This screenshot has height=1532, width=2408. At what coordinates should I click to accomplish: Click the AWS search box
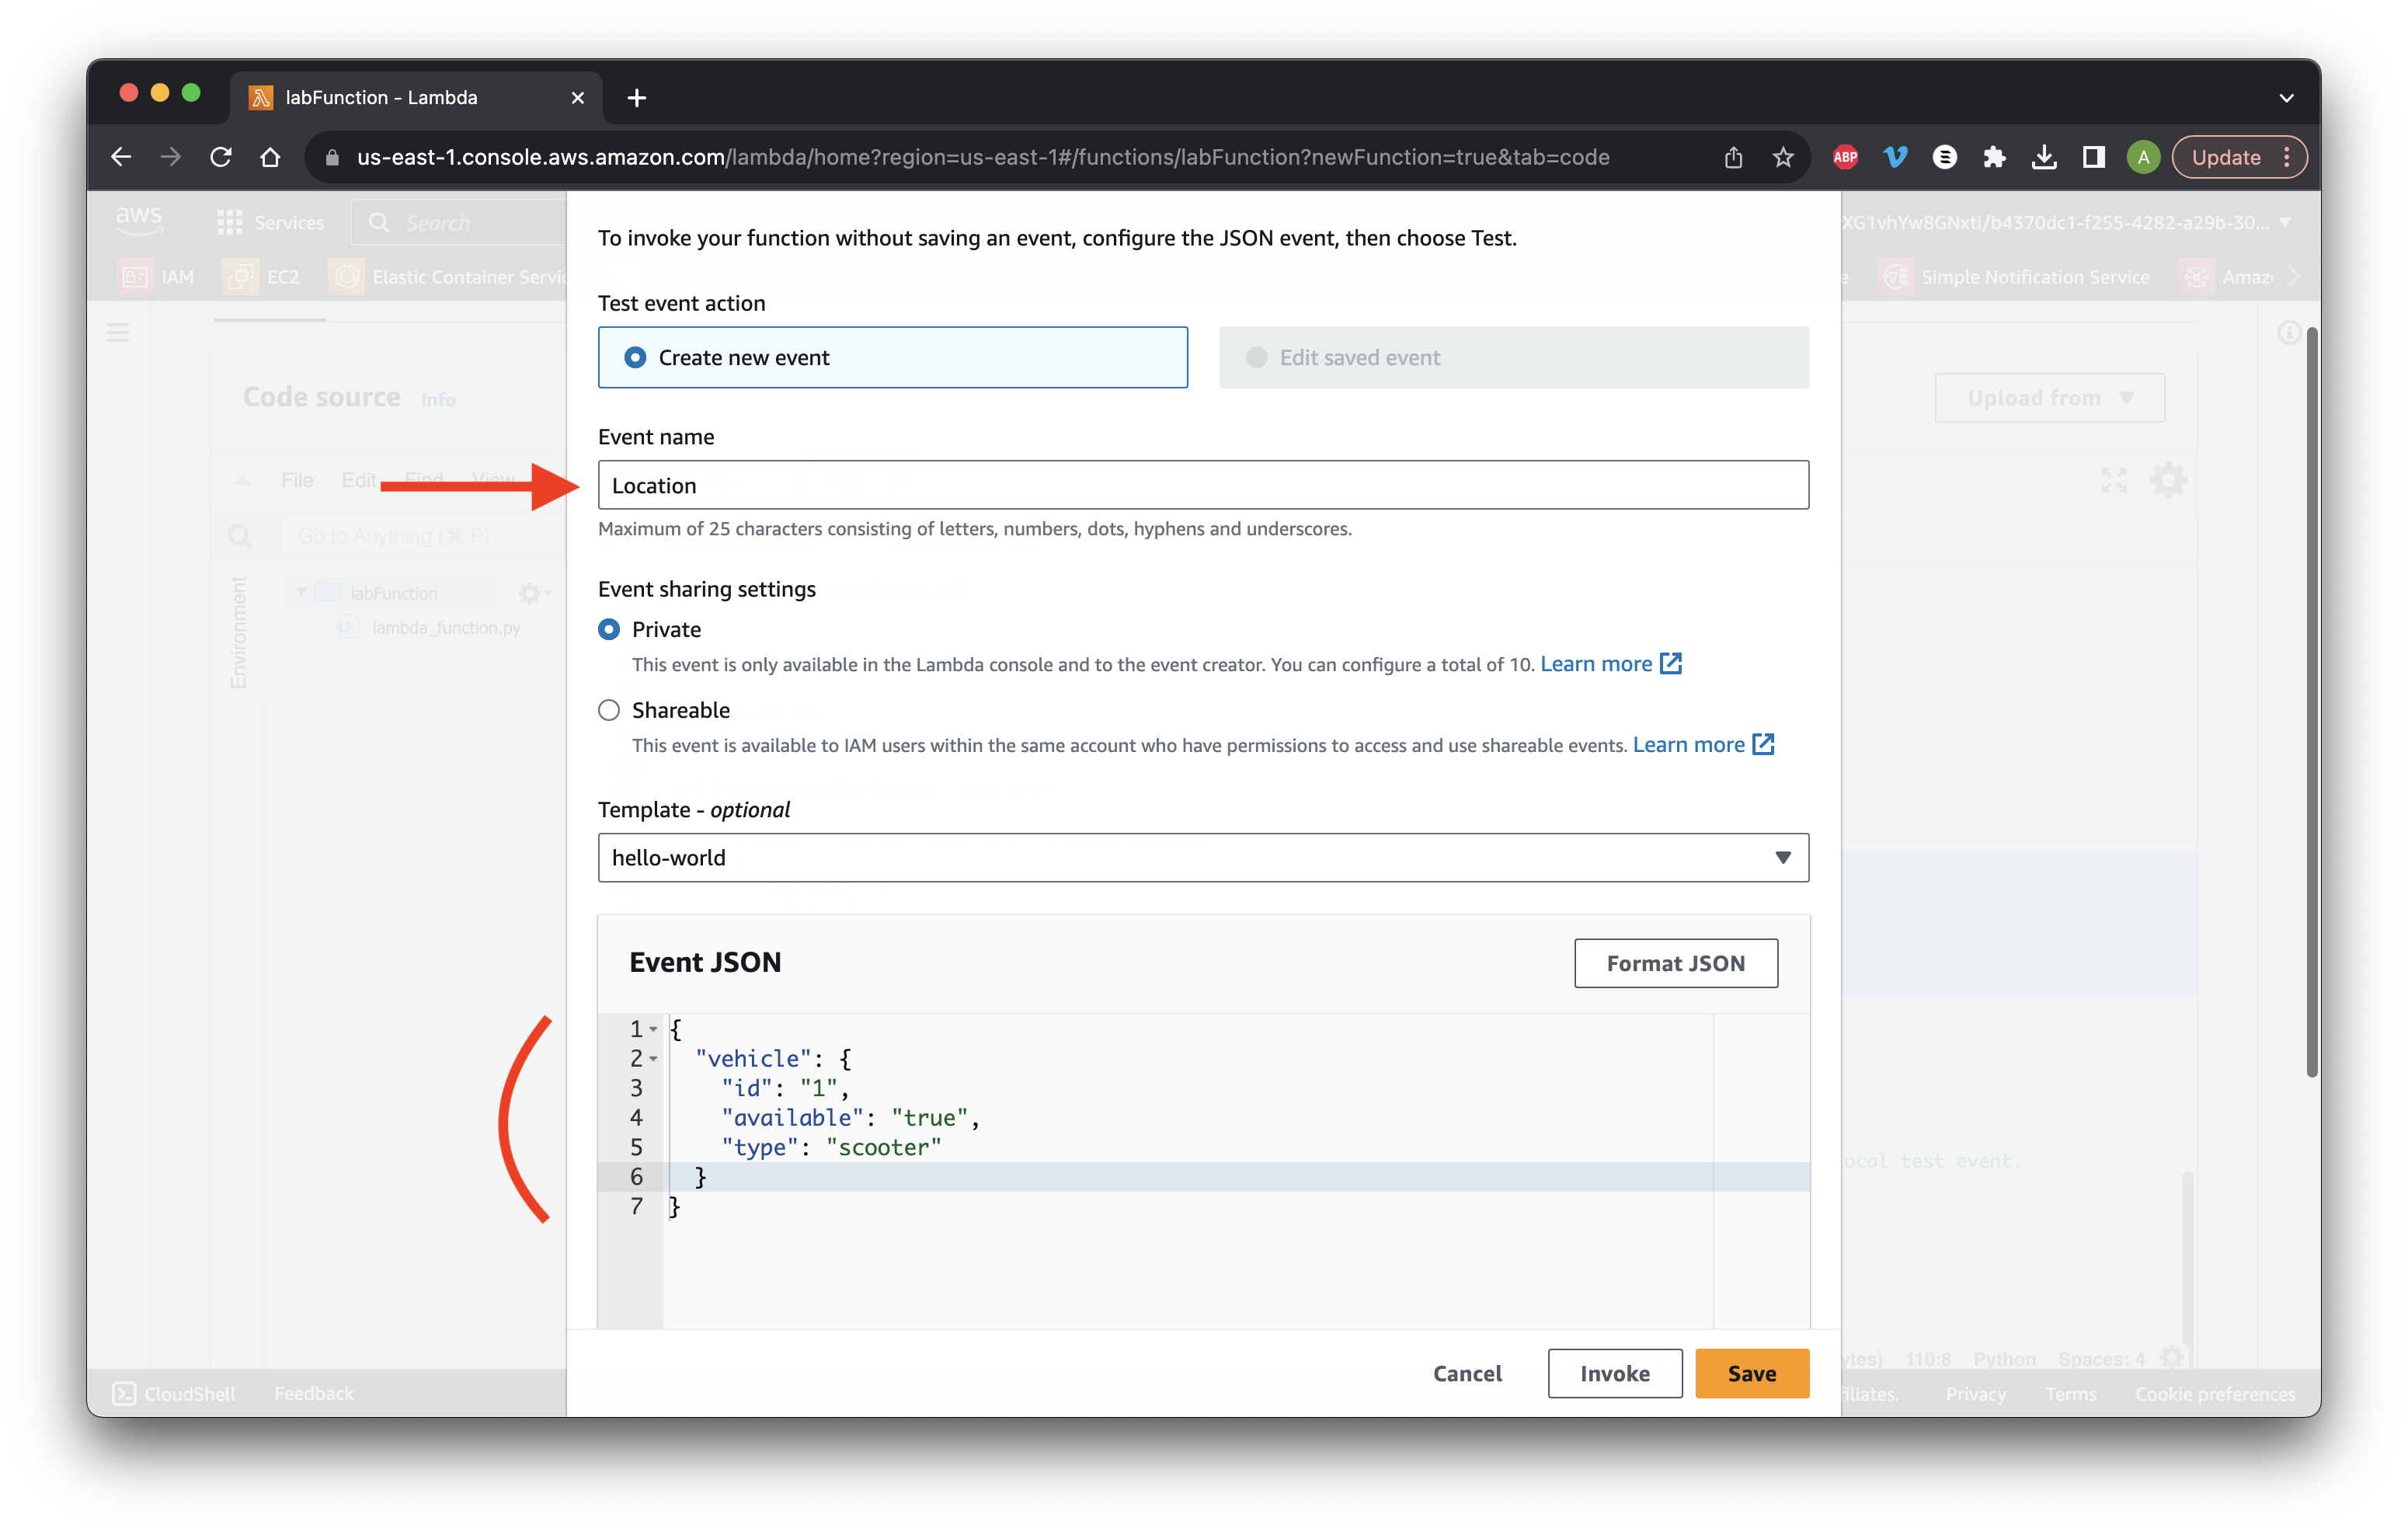point(460,222)
